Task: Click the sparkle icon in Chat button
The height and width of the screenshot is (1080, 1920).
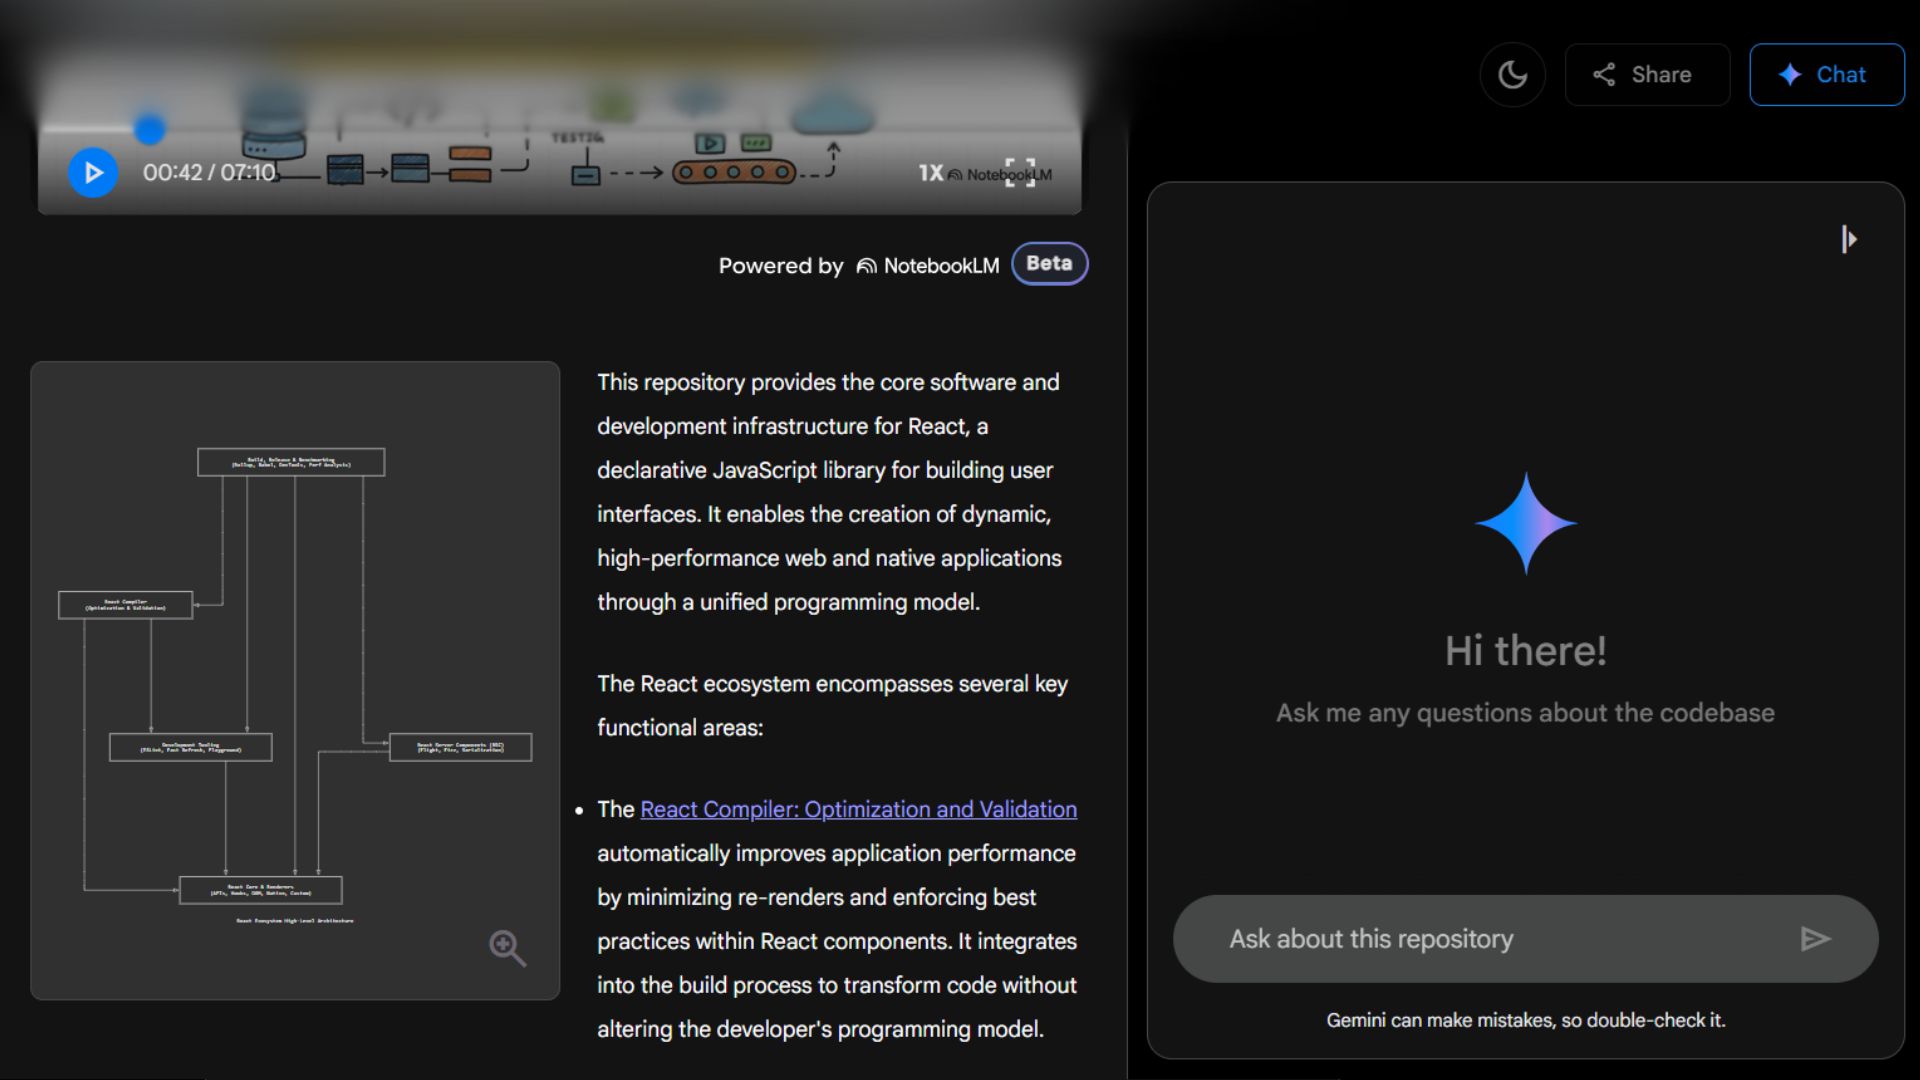Action: [1790, 74]
